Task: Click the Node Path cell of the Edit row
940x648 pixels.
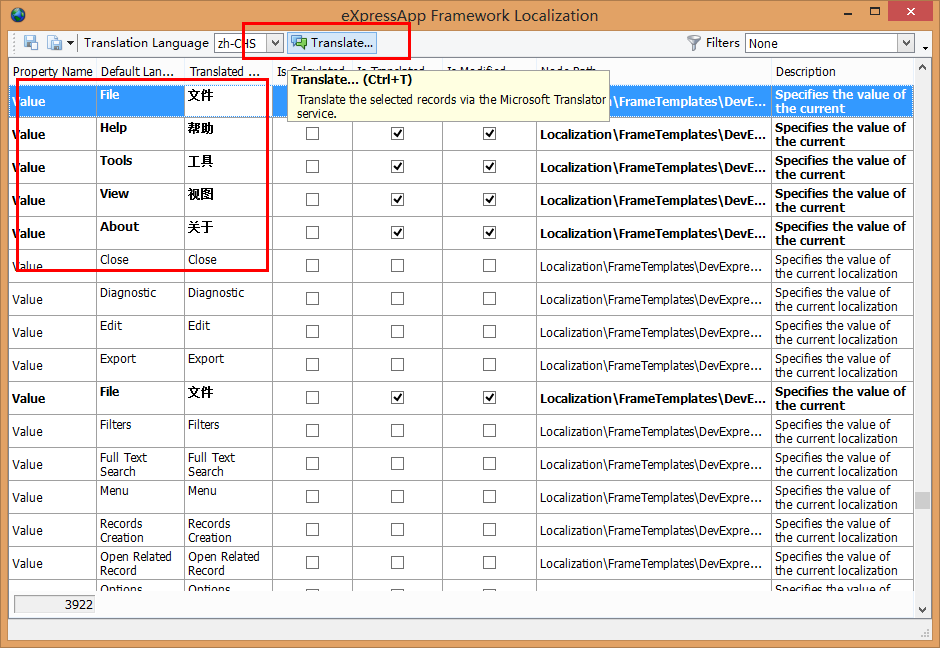Action: click(x=653, y=332)
